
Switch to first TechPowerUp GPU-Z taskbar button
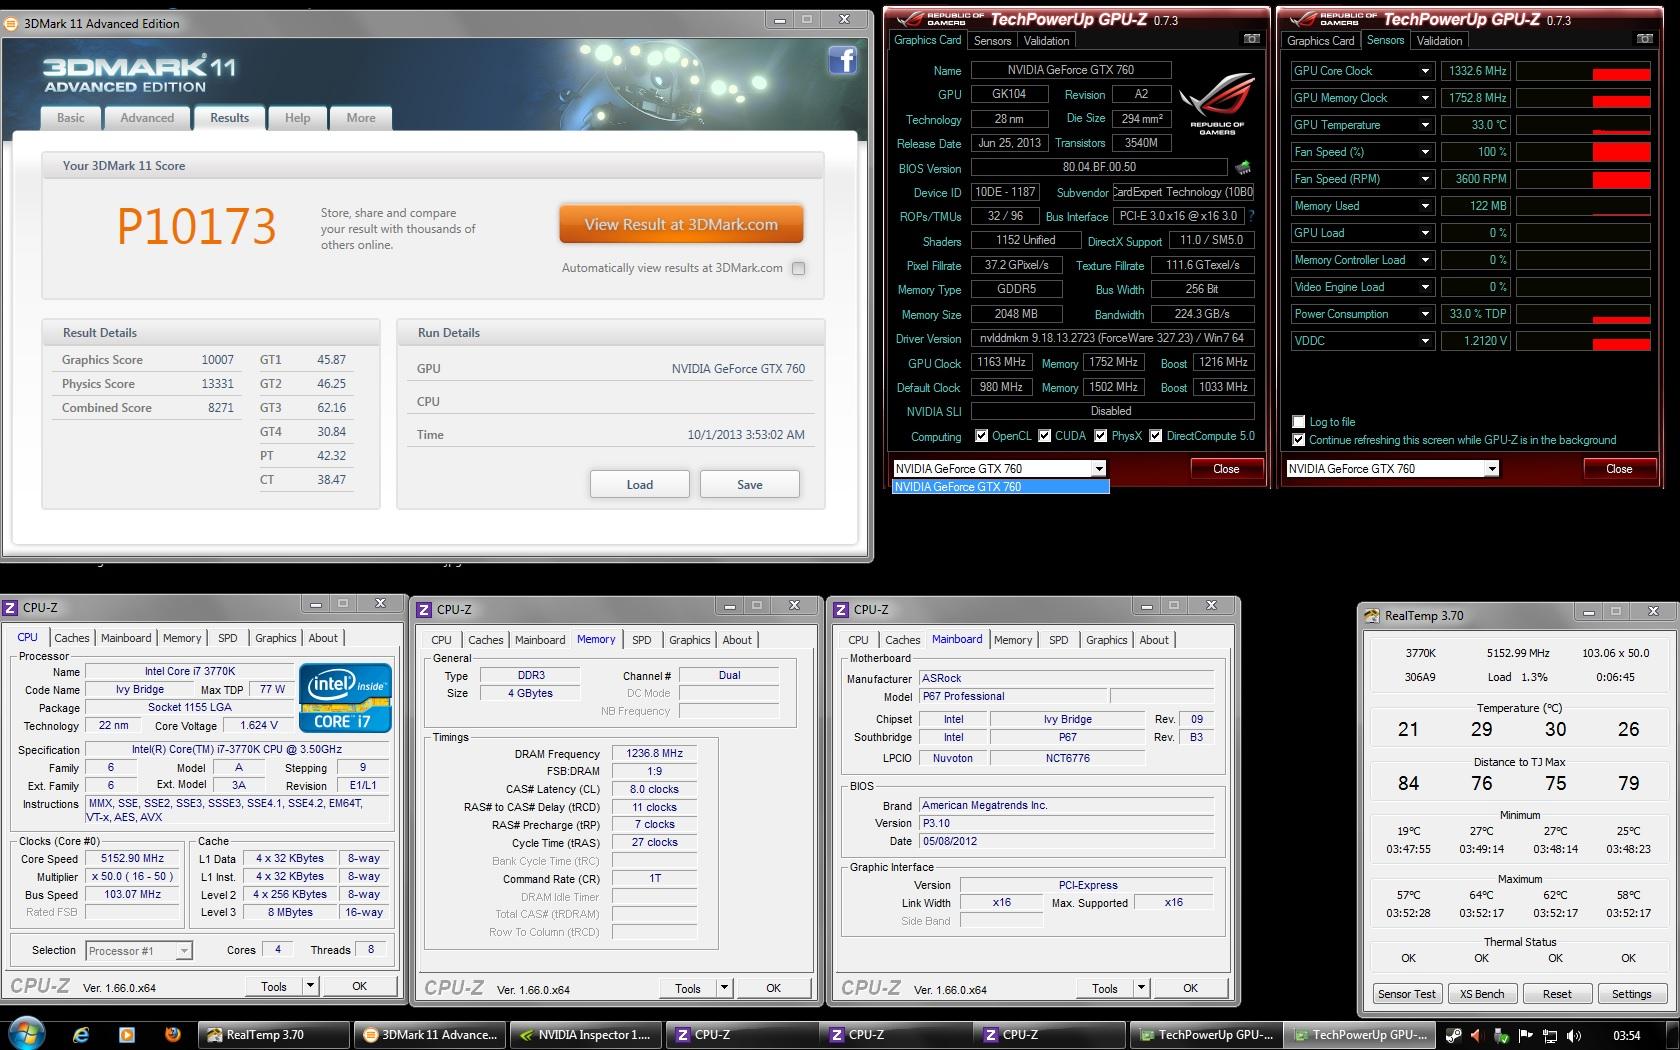pyautogui.click(x=1206, y=1035)
